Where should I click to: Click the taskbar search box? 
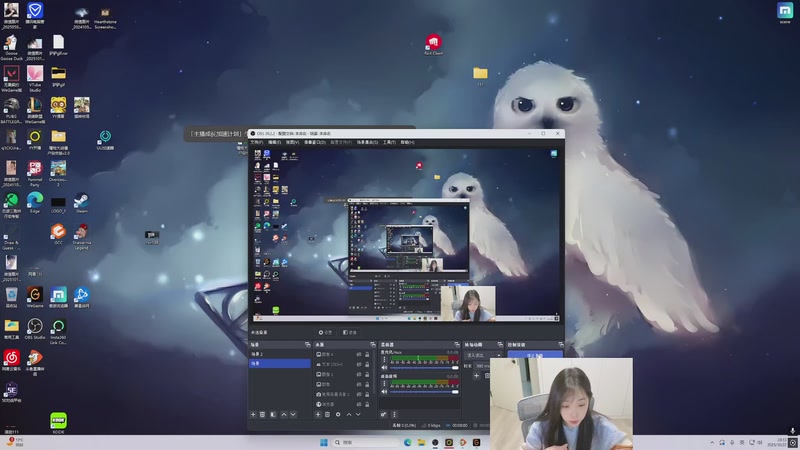coord(365,442)
